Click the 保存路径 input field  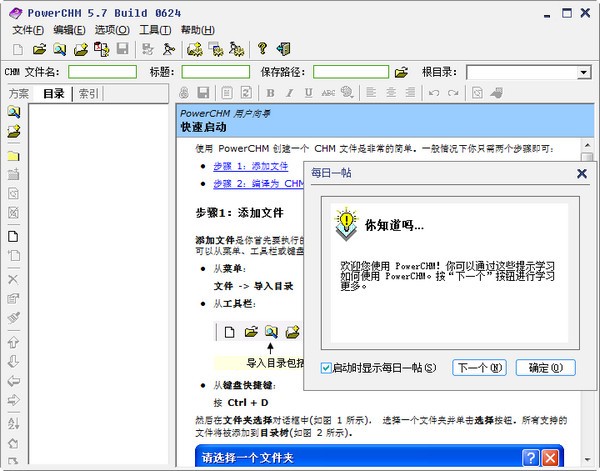click(351, 72)
